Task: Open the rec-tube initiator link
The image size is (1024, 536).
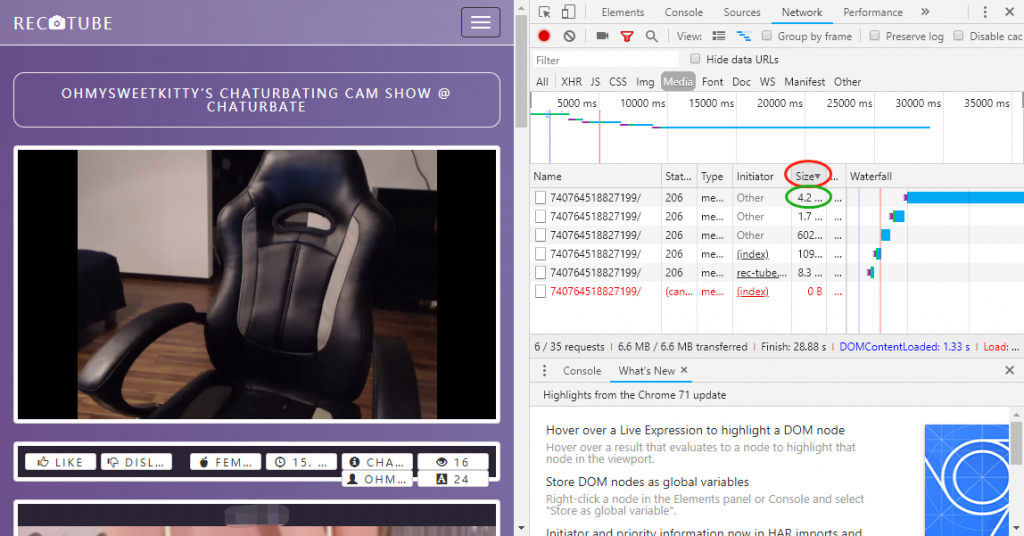Action: pos(761,272)
